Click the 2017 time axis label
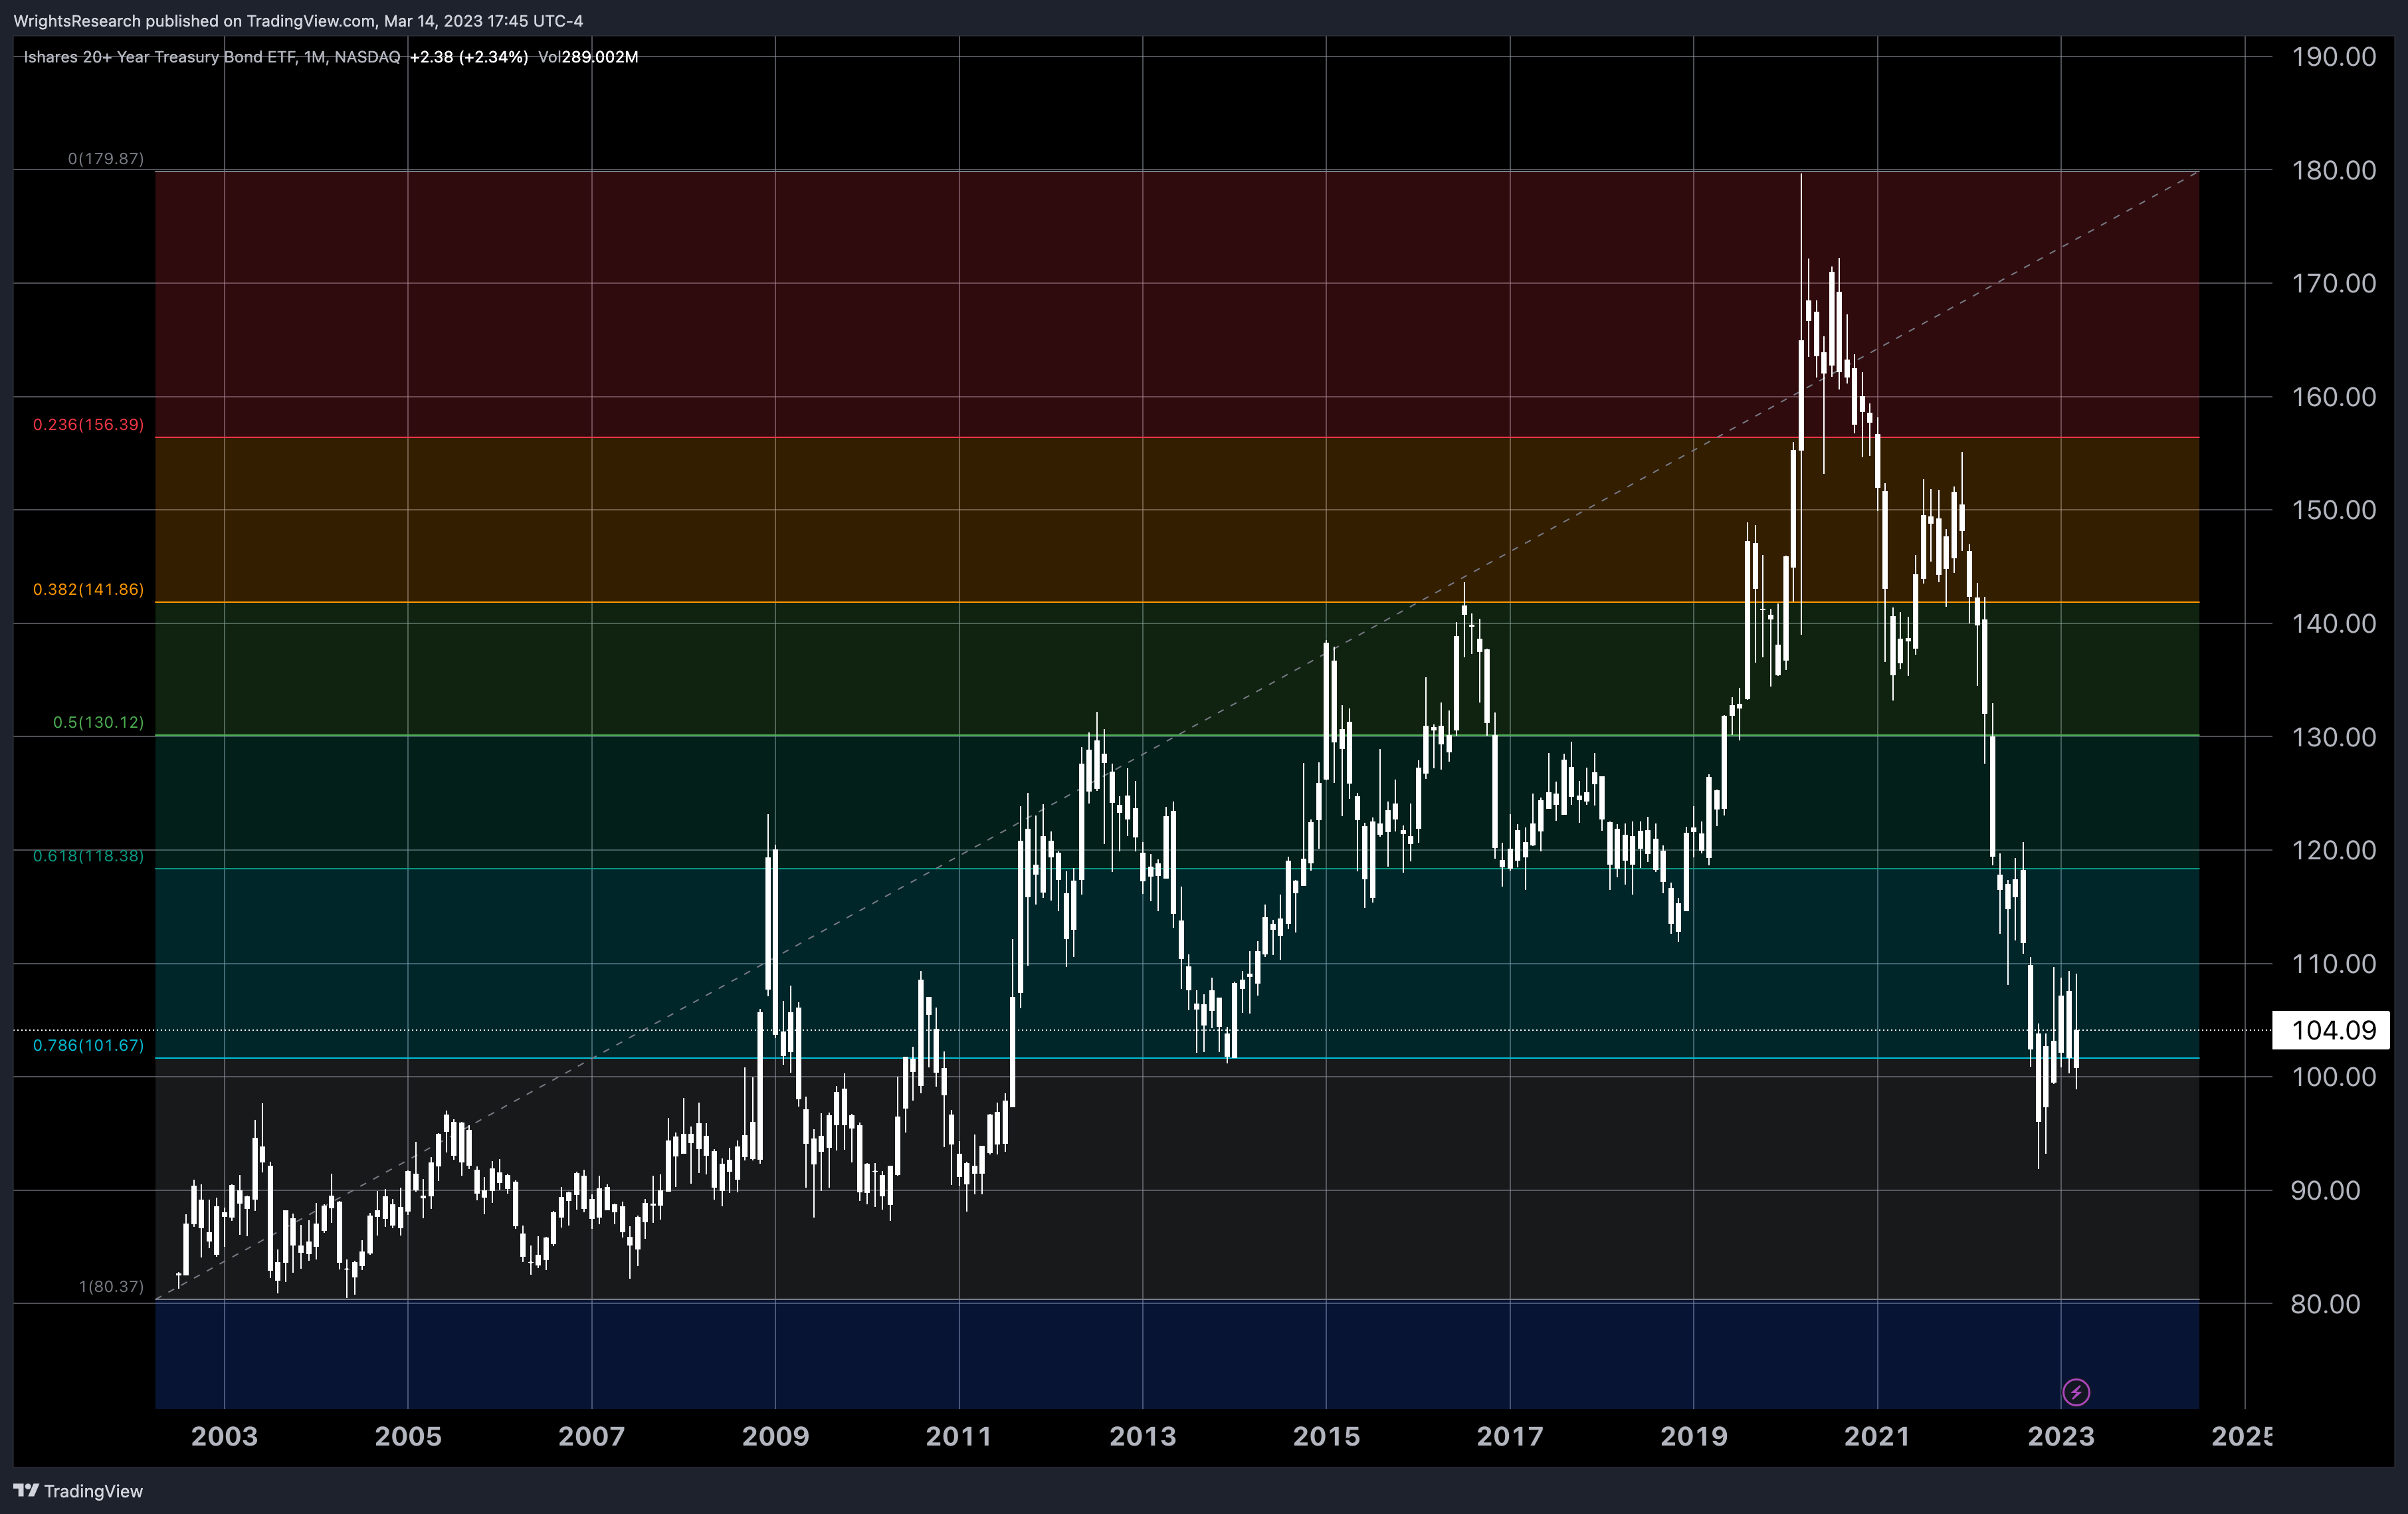 [1510, 1437]
